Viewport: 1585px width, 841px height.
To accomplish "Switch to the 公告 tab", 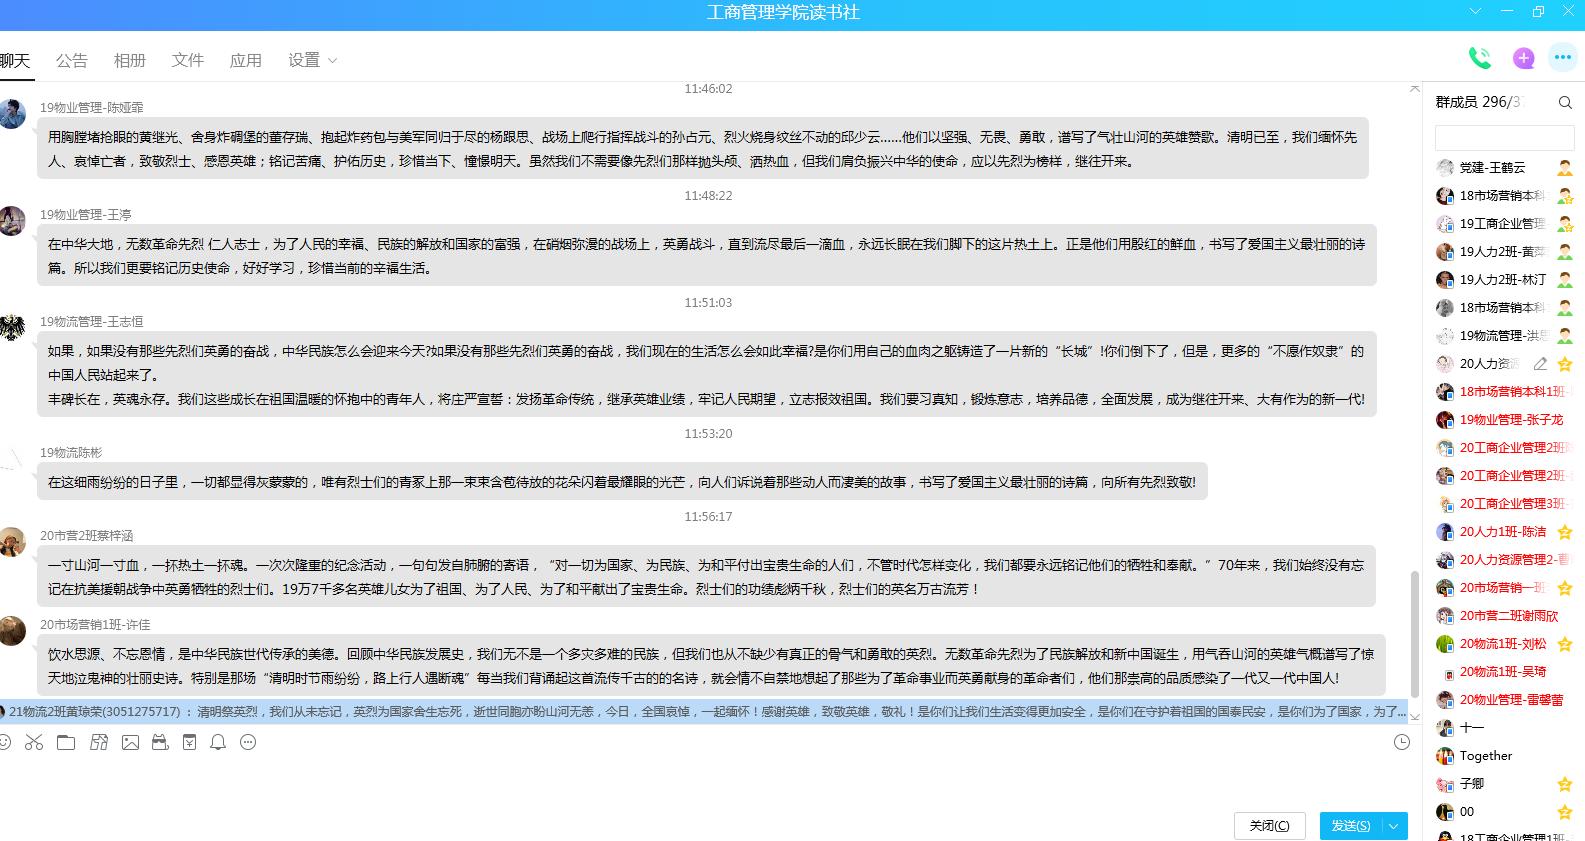I will pos(72,61).
